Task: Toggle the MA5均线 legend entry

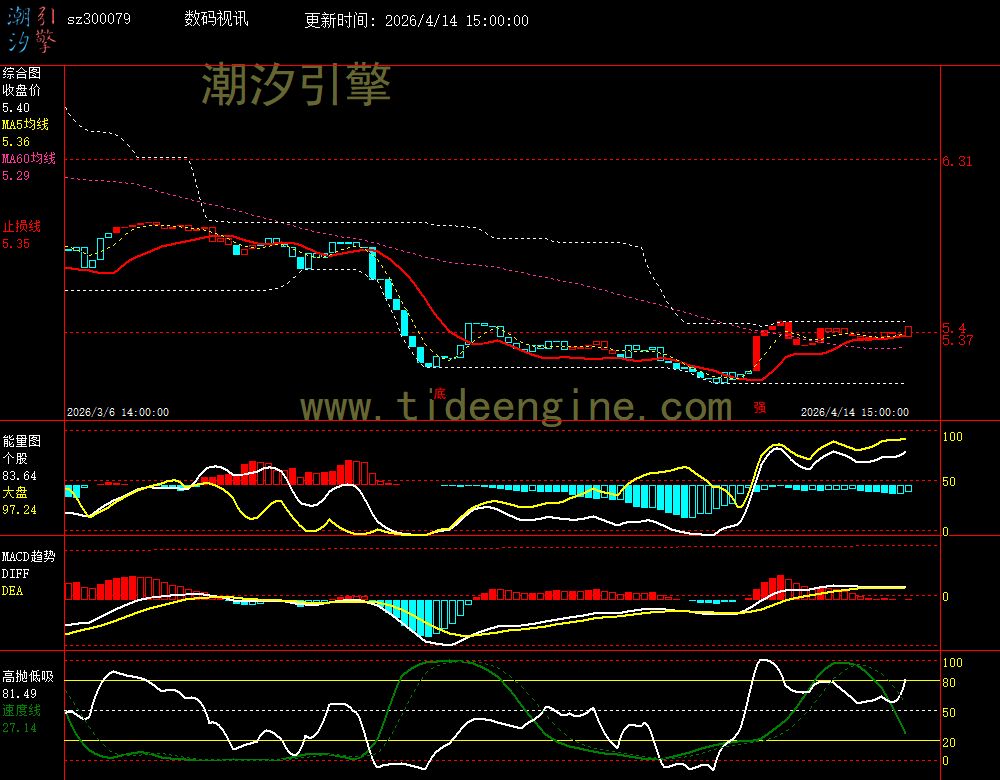Action: pos(28,124)
